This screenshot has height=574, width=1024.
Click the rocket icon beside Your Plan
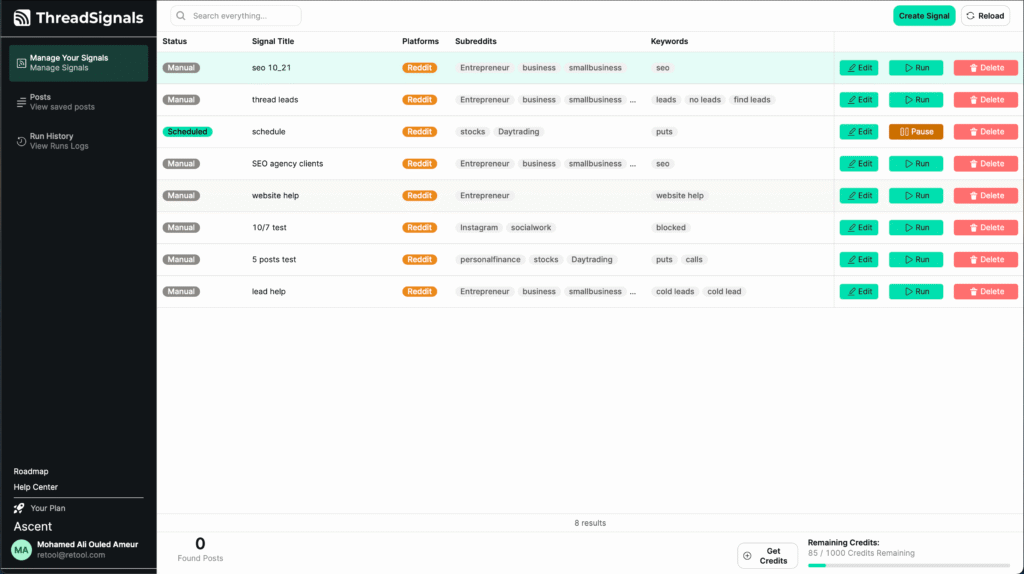20,508
